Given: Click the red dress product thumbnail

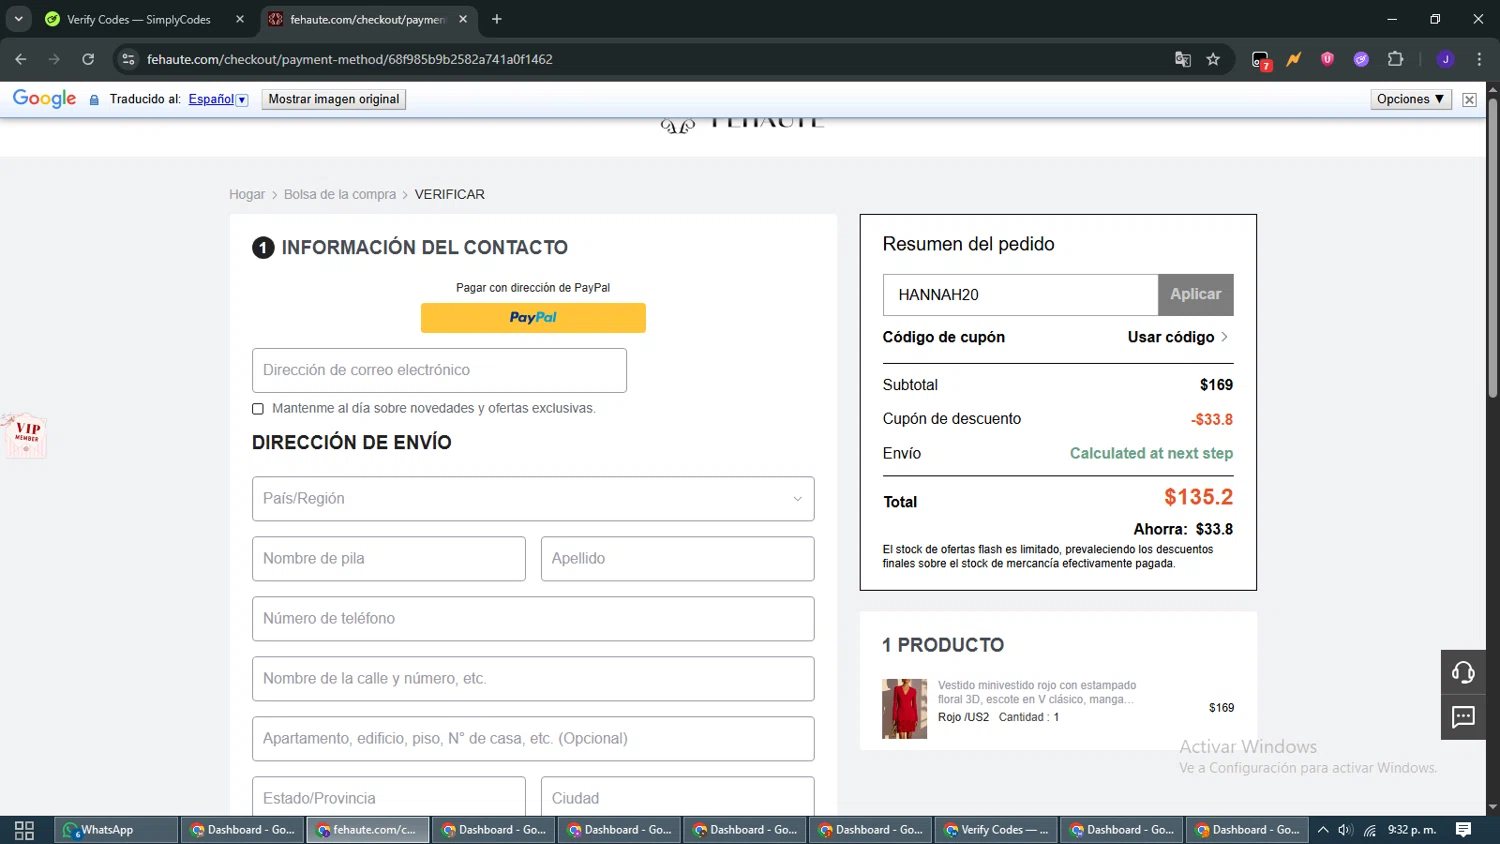Looking at the screenshot, I should [x=904, y=709].
